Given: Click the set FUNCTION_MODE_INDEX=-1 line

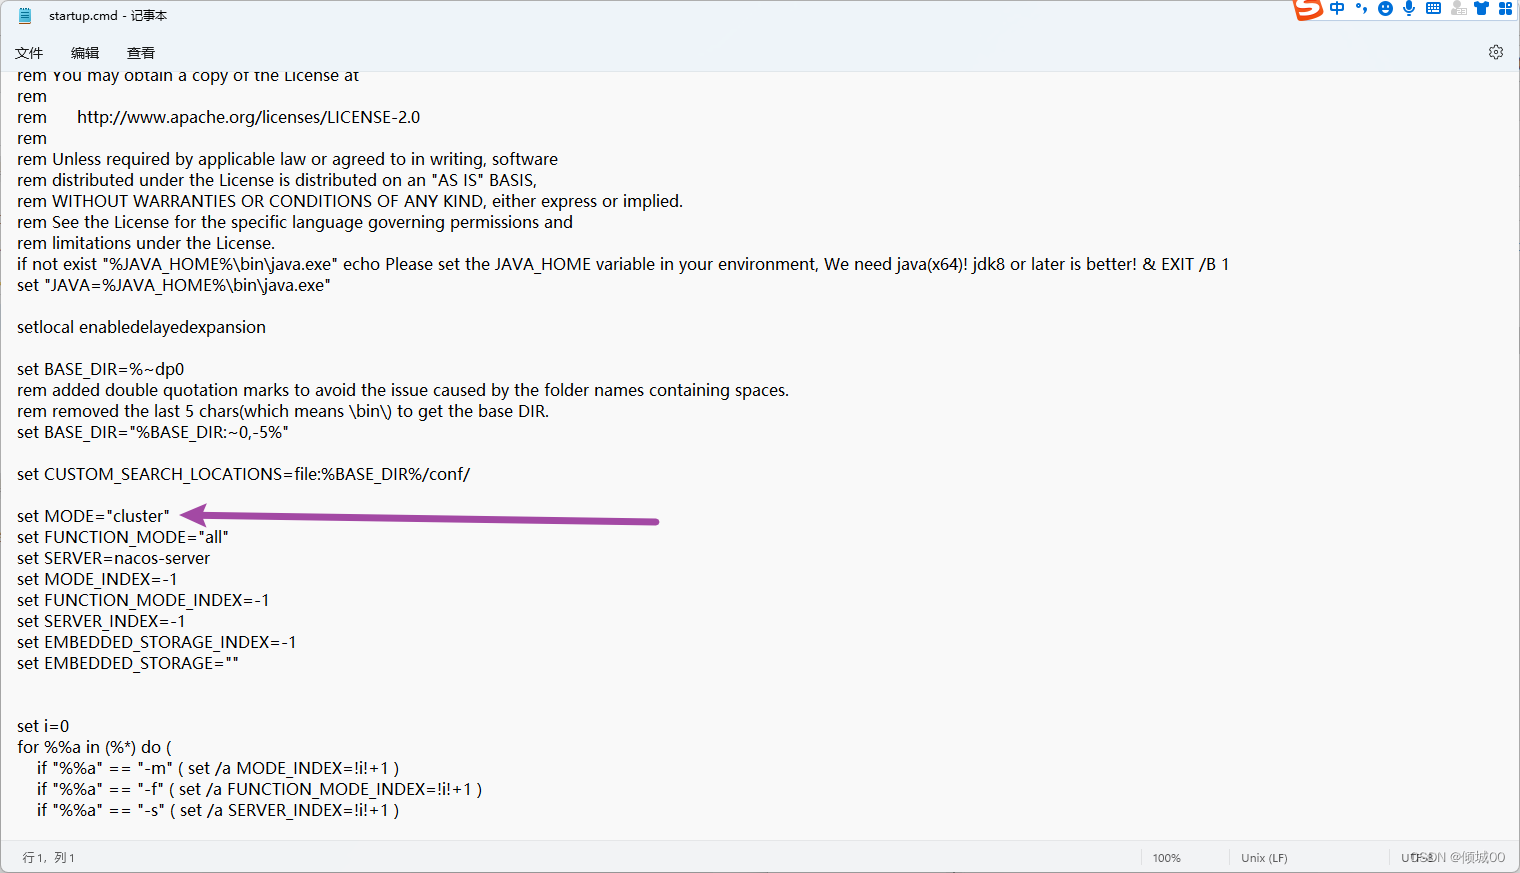Looking at the screenshot, I should click(143, 600).
